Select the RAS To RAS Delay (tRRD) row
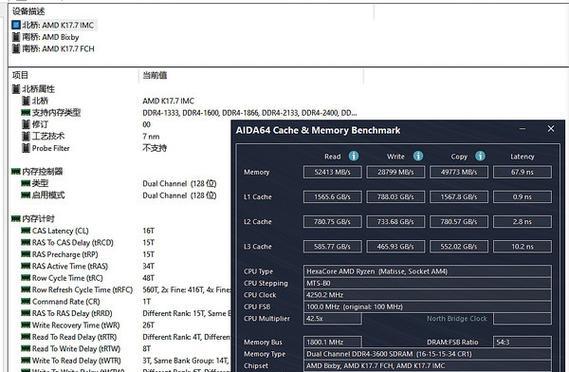The width and height of the screenshot is (569, 372). pos(67,313)
